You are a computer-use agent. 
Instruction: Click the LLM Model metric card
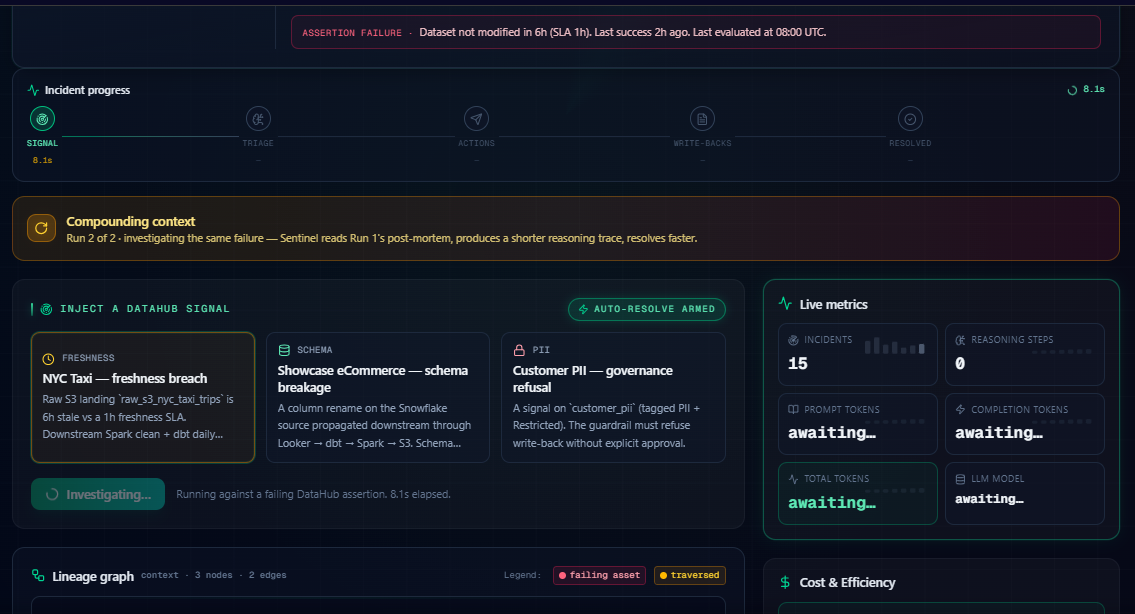pos(1025,493)
